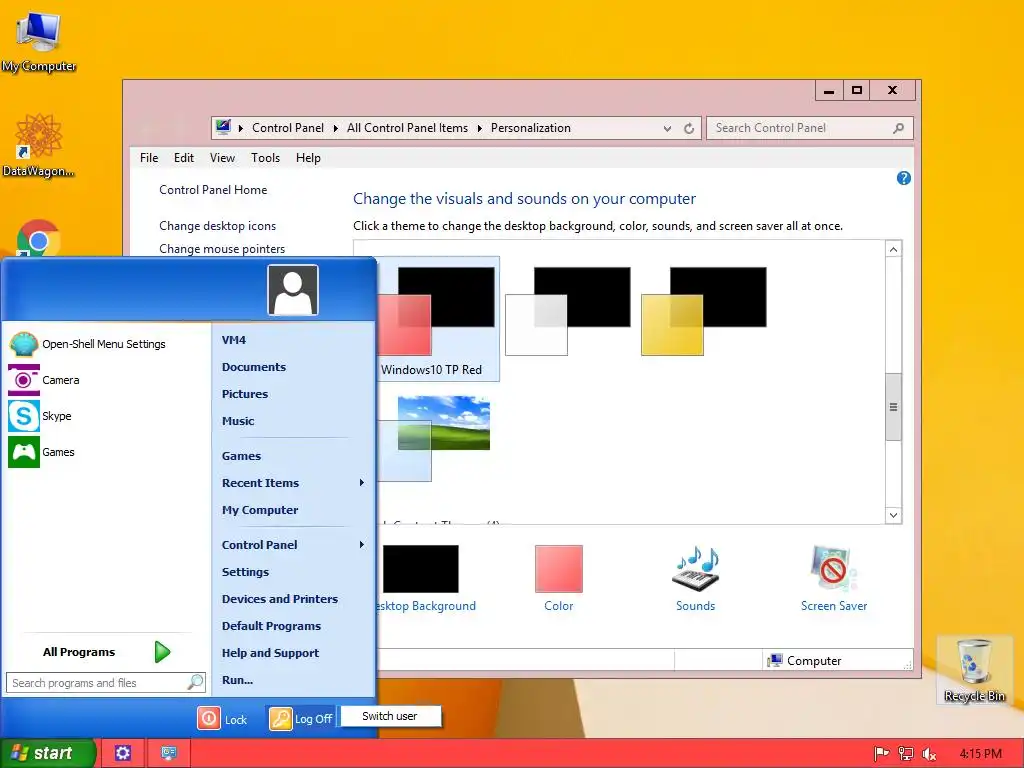Click Change desktop icons link
The height and width of the screenshot is (768, 1024).
[x=217, y=226]
